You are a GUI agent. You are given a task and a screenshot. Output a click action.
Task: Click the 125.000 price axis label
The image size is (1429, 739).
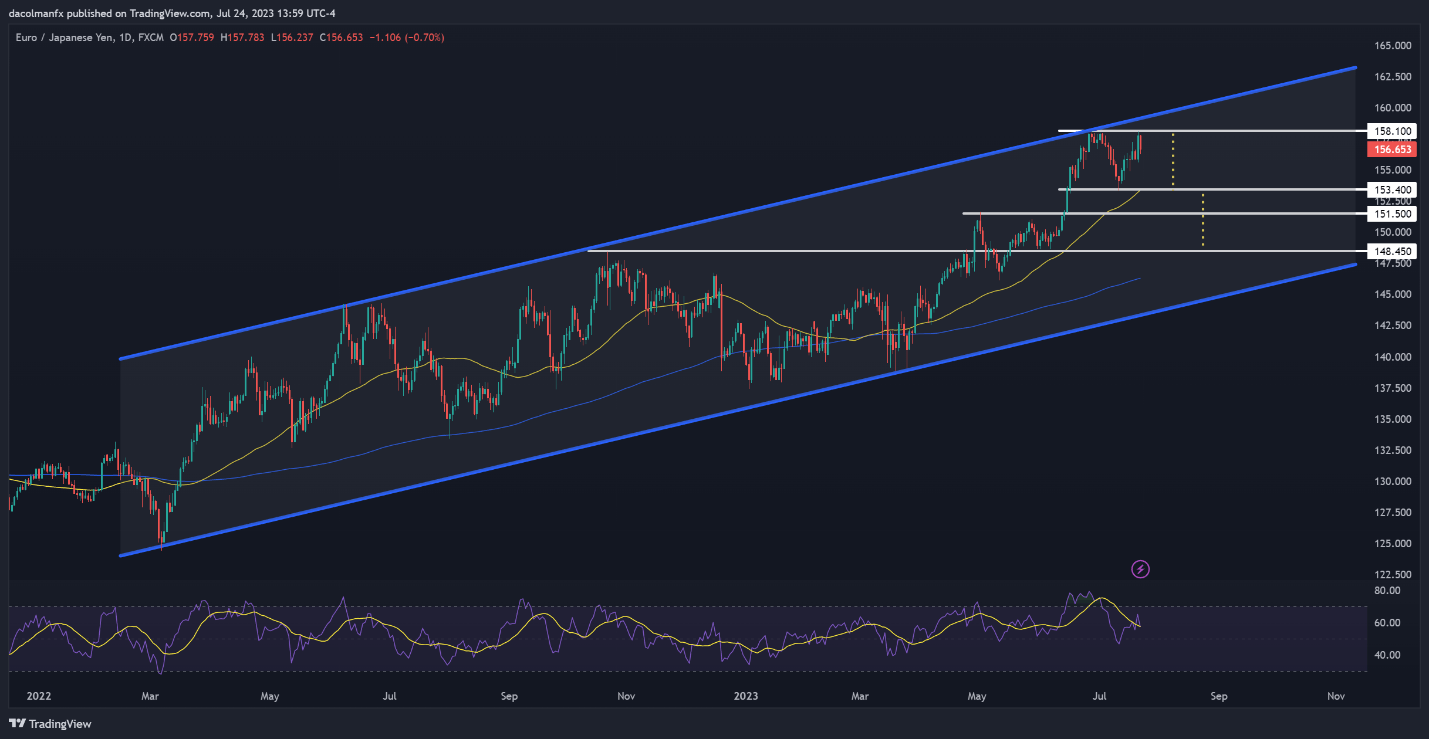tap(1391, 543)
